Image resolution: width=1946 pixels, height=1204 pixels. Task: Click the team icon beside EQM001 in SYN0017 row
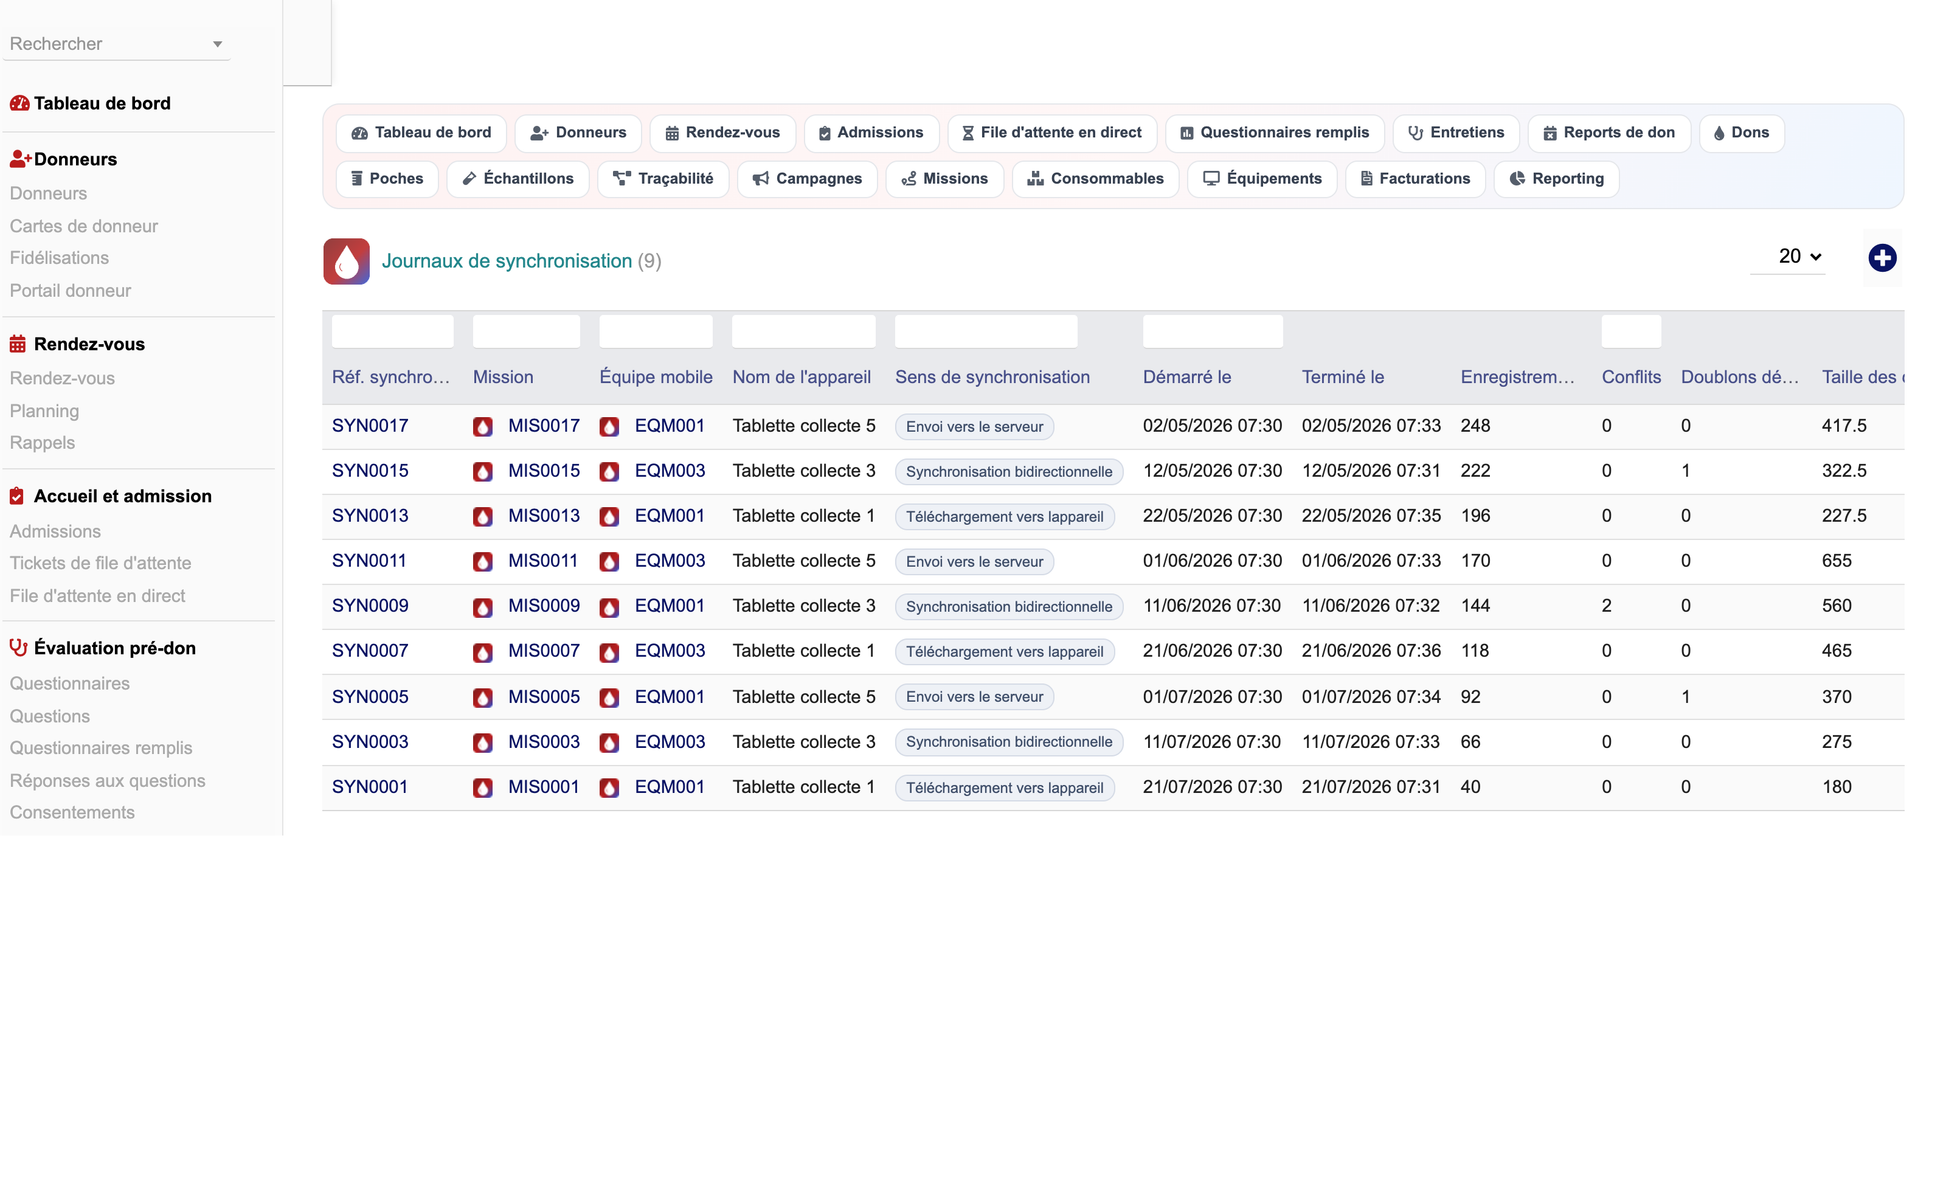tap(609, 427)
